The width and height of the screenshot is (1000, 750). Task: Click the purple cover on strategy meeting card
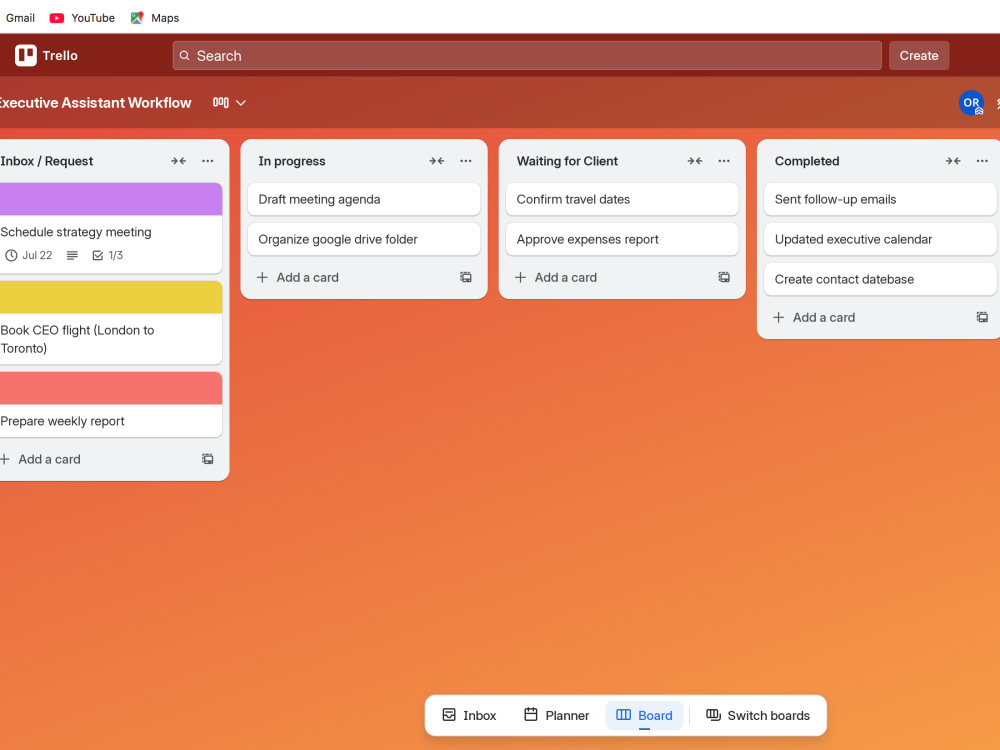tap(110, 199)
